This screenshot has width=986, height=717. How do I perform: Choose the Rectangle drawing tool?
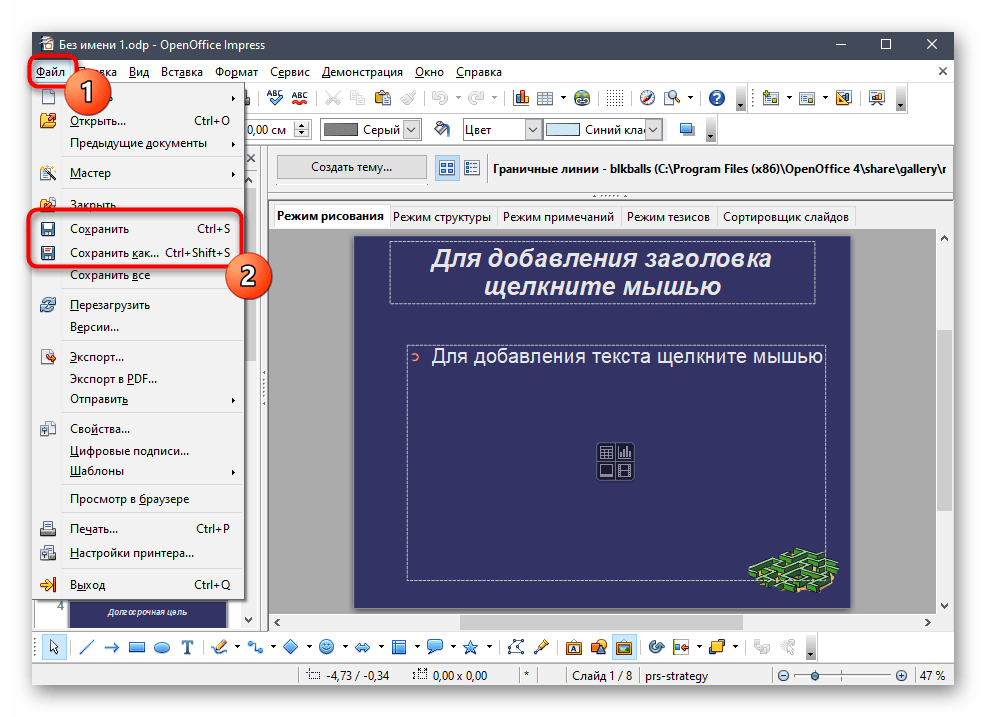pyautogui.click(x=136, y=647)
